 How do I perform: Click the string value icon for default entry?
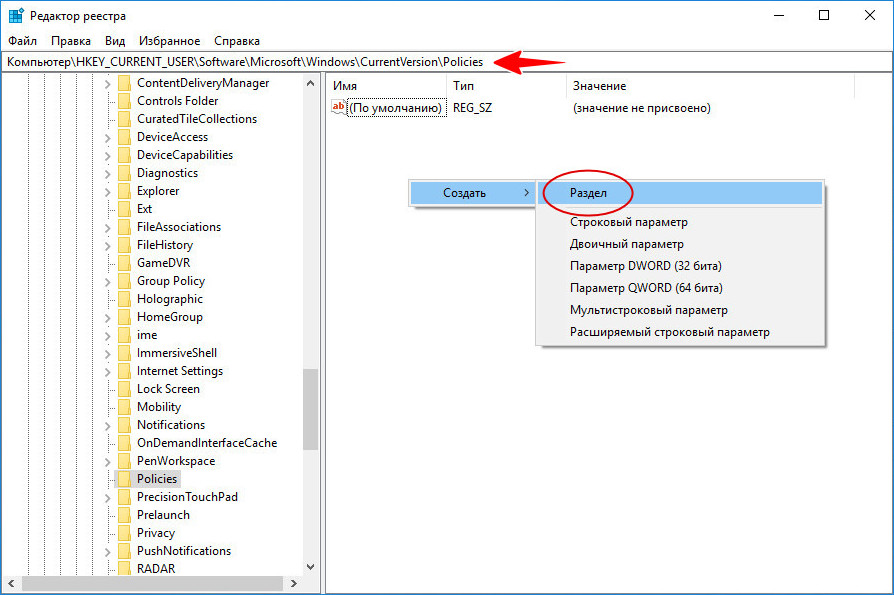(x=339, y=107)
